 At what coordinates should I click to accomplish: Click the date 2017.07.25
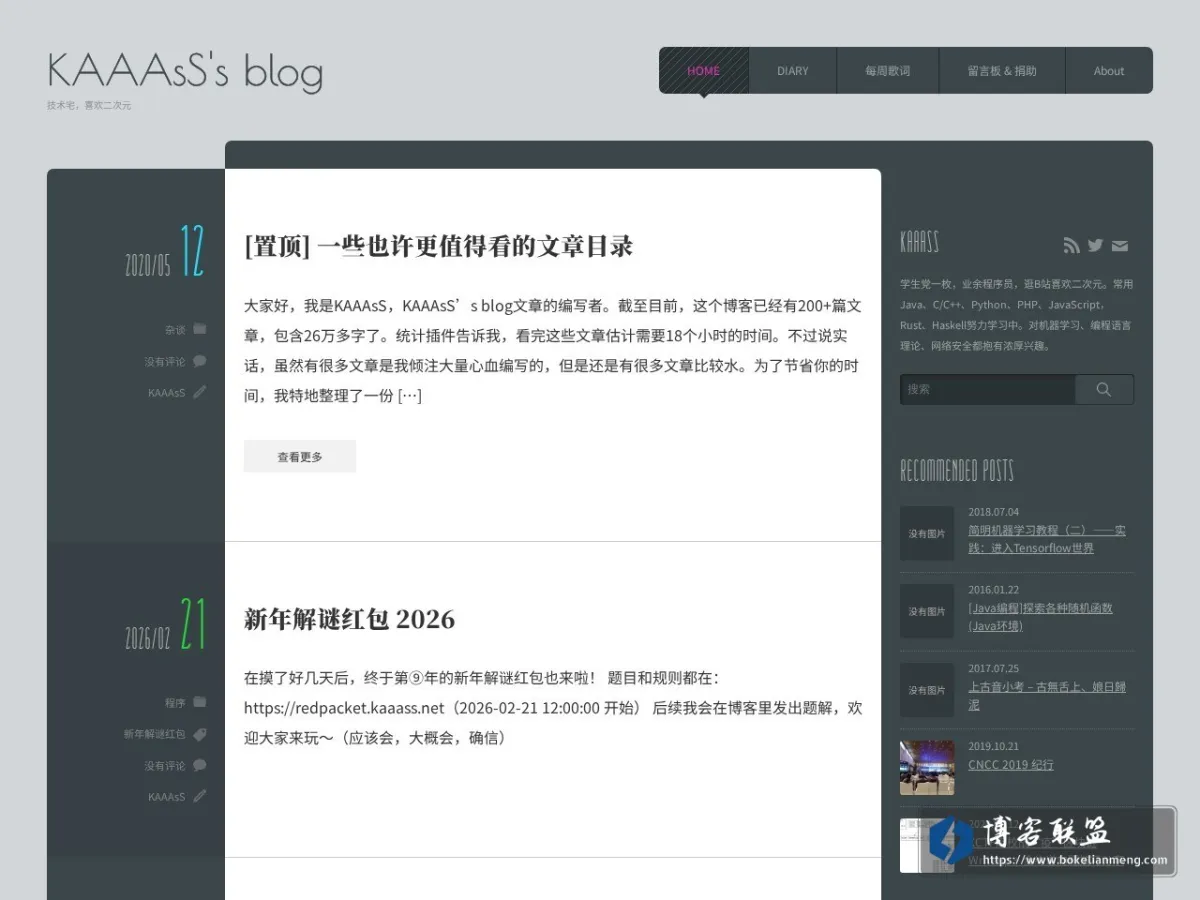(993, 669)
